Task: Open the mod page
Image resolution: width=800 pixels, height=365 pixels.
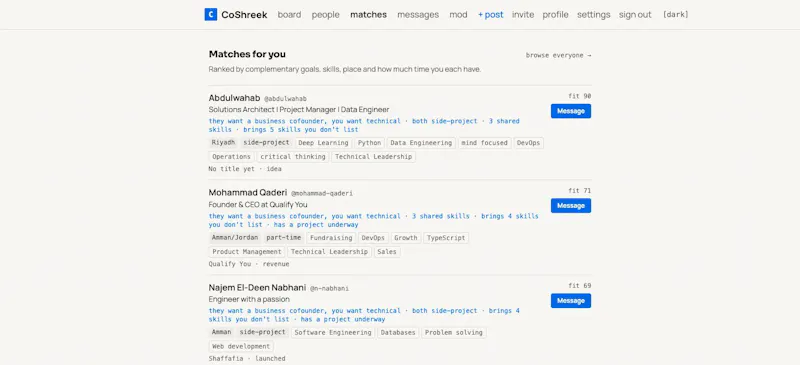Action: pyautogui.click(x=458, y=15)
